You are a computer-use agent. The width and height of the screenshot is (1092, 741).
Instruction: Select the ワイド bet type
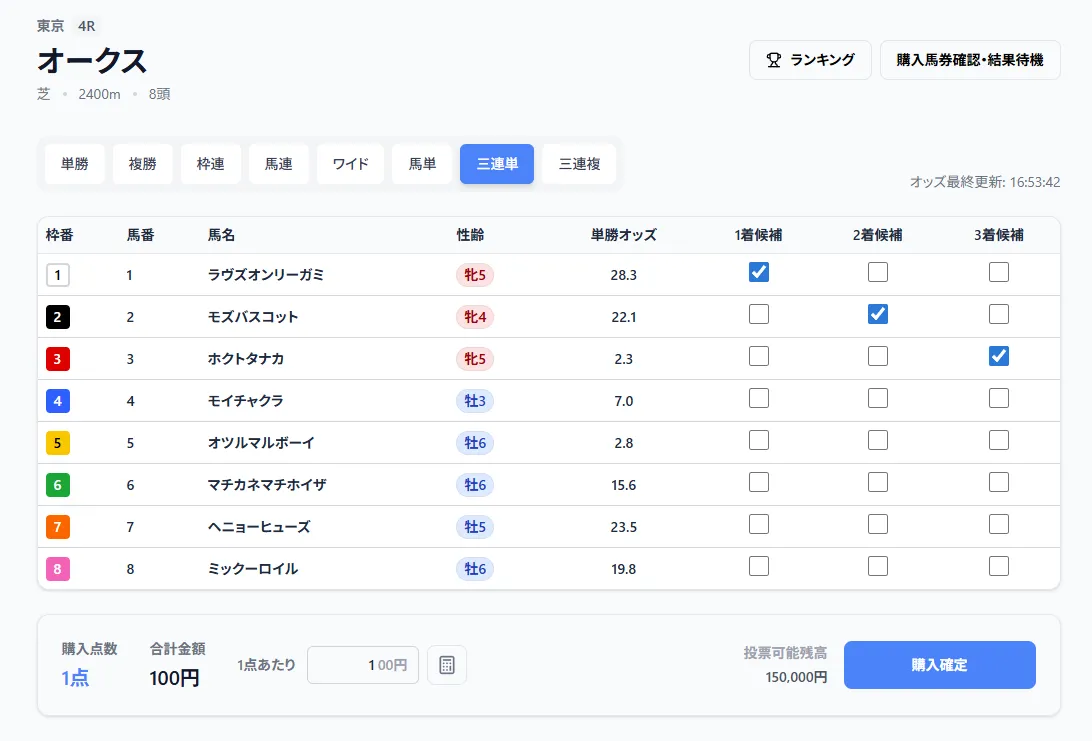(x=350, y=163)
